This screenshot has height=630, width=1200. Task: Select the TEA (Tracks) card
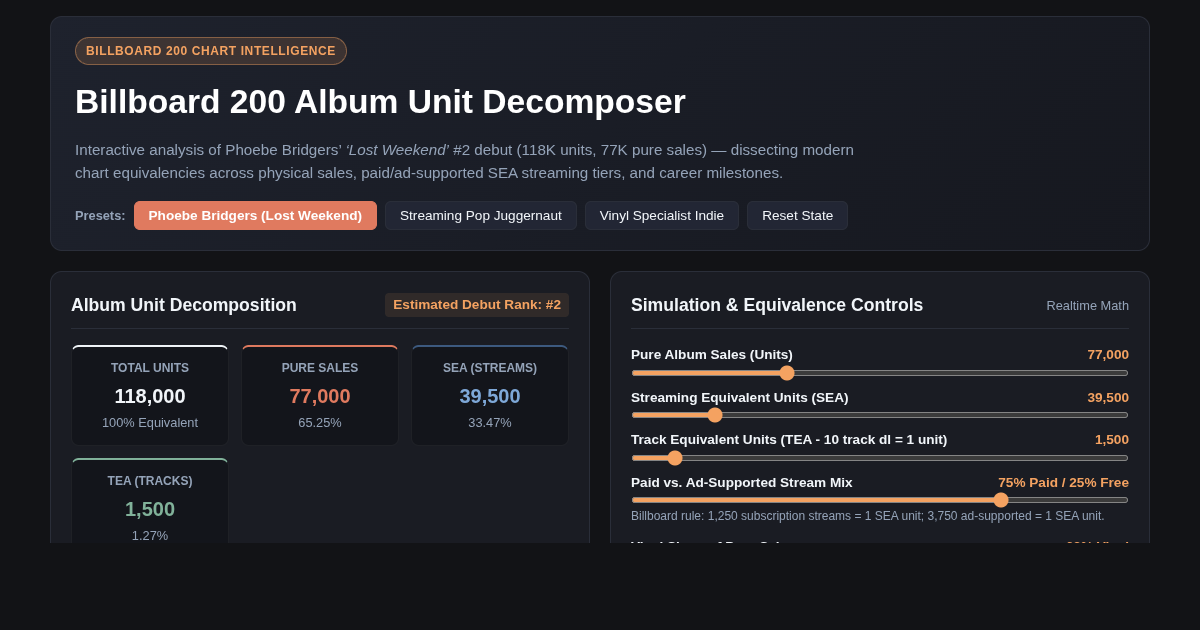150,501
